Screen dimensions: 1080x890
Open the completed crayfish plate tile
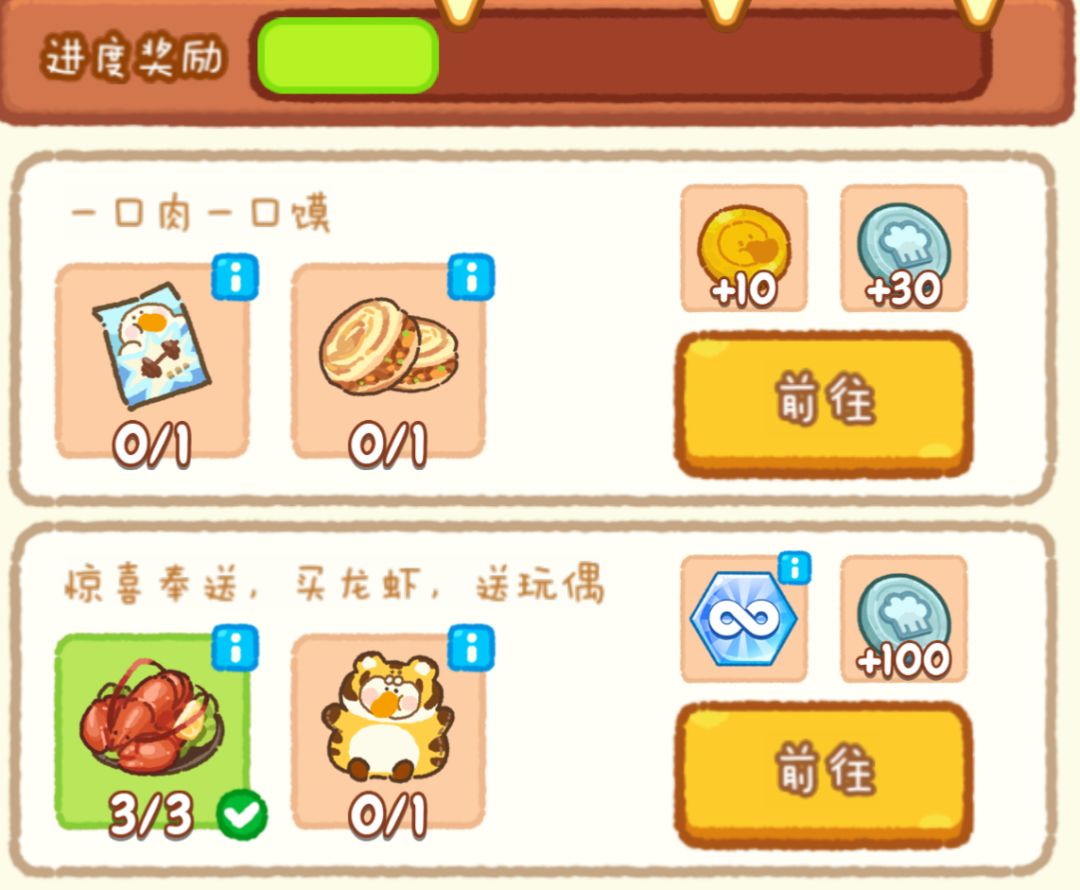tap(152, 732)
